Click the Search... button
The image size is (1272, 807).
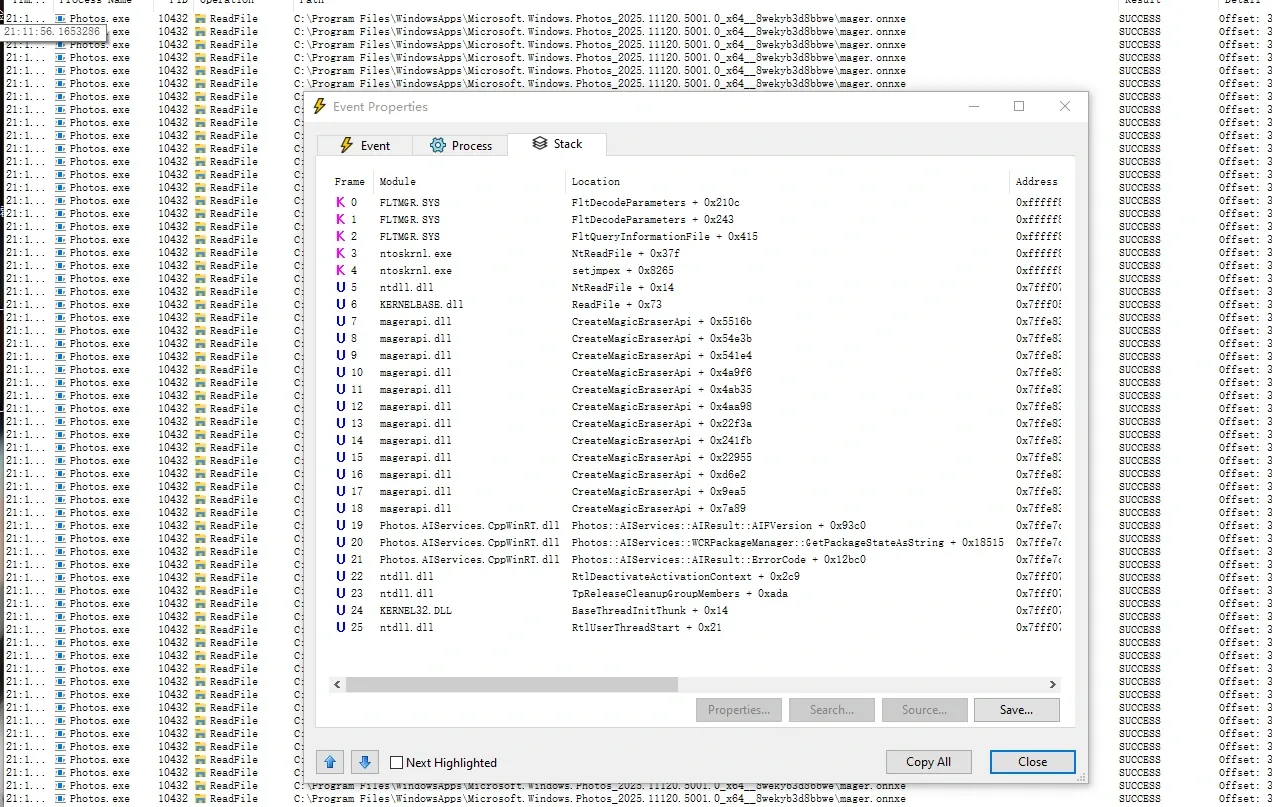(831, 710)
